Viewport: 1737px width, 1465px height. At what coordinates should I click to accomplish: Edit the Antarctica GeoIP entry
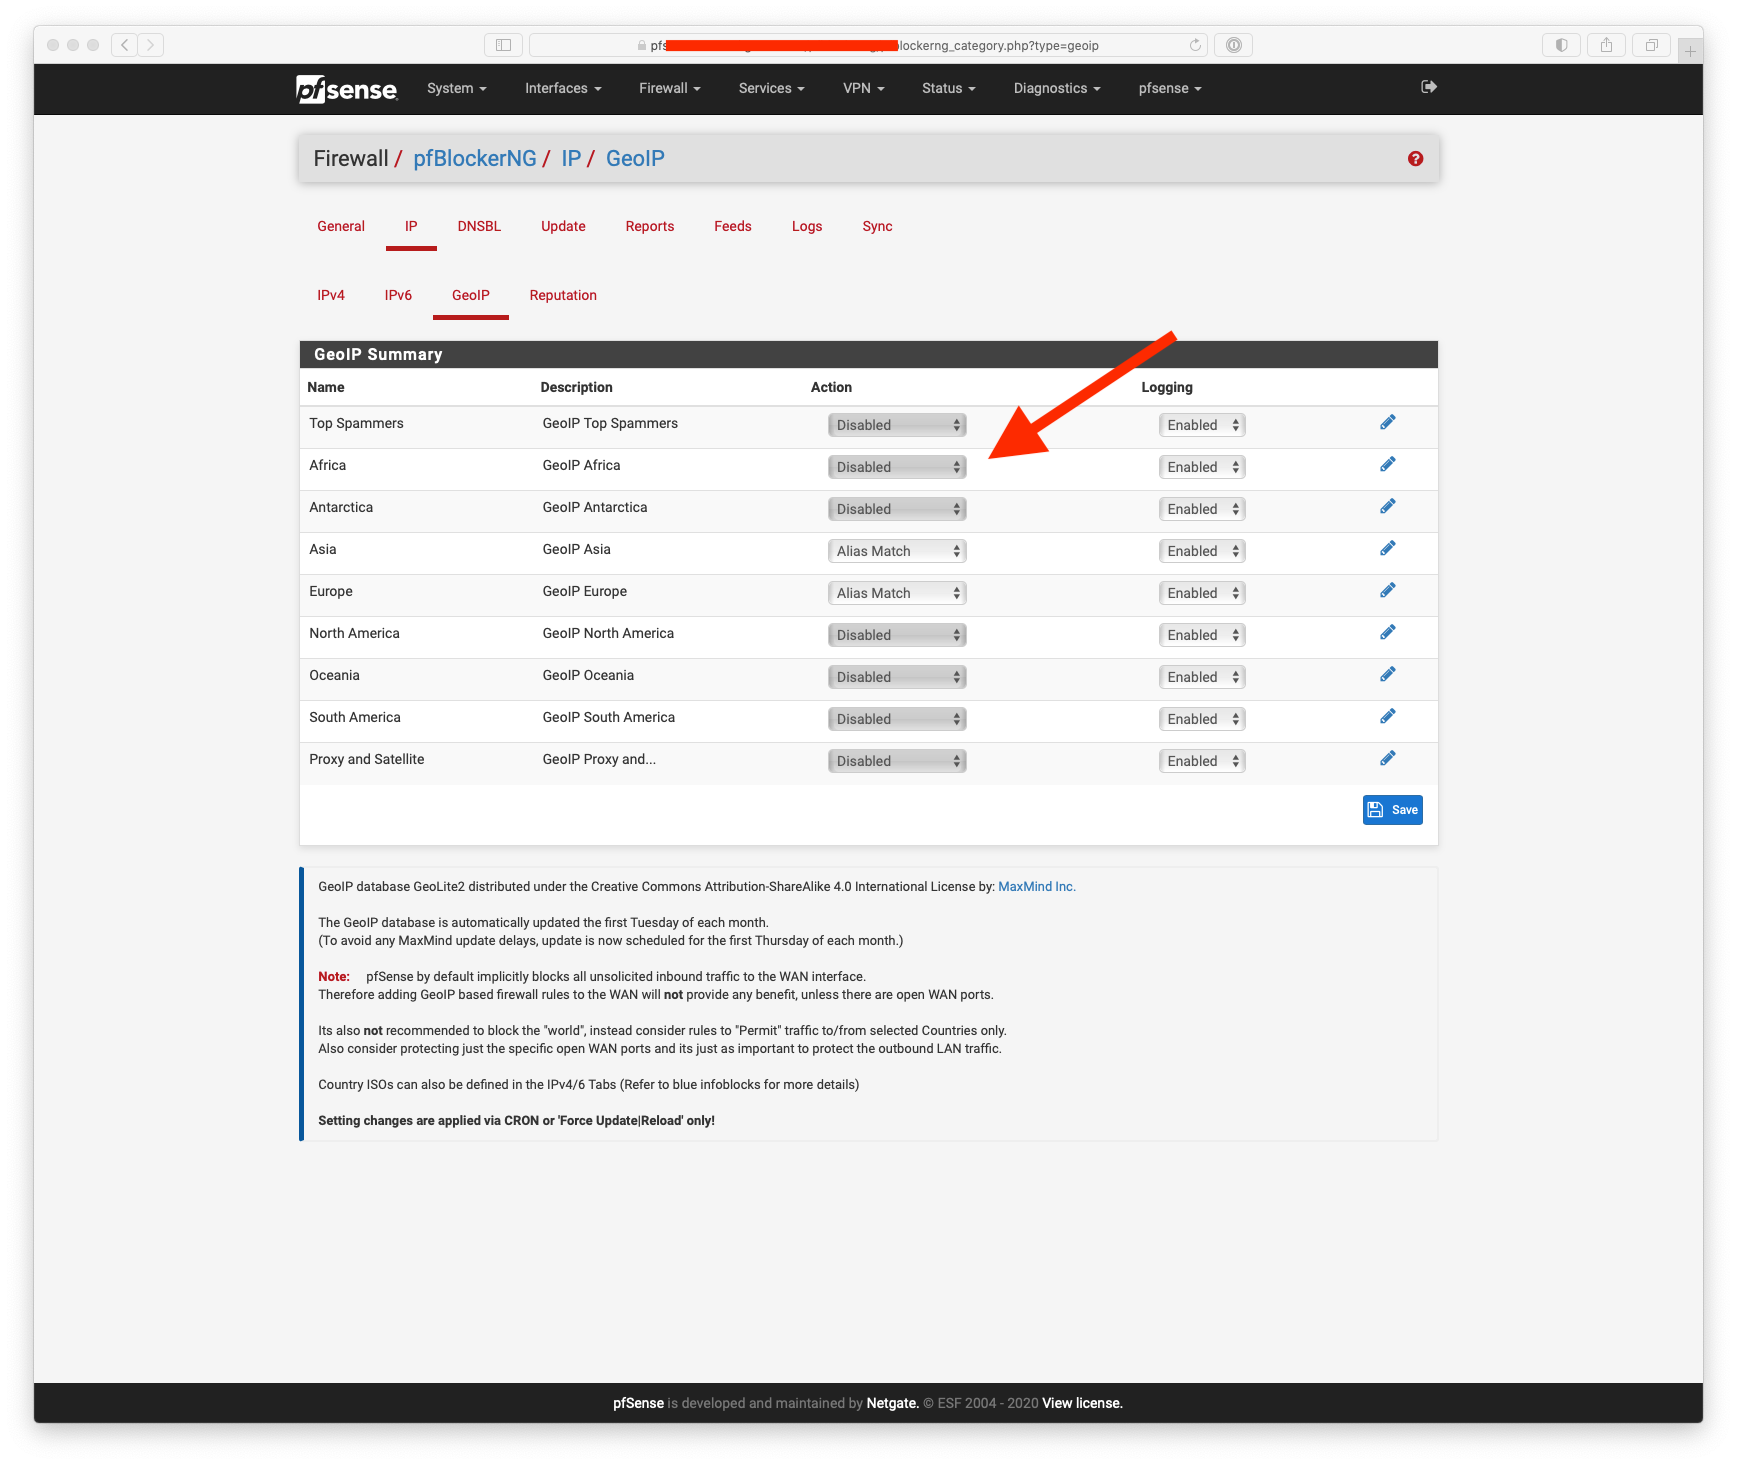pos(1387,507)
